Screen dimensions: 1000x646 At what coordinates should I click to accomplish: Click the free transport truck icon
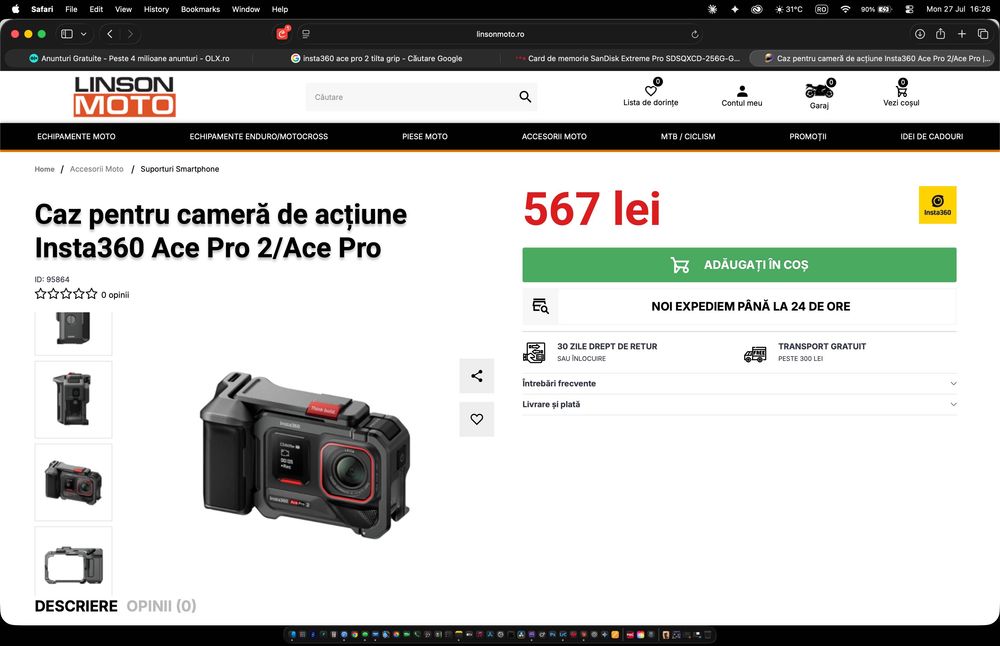click(755, 353)
